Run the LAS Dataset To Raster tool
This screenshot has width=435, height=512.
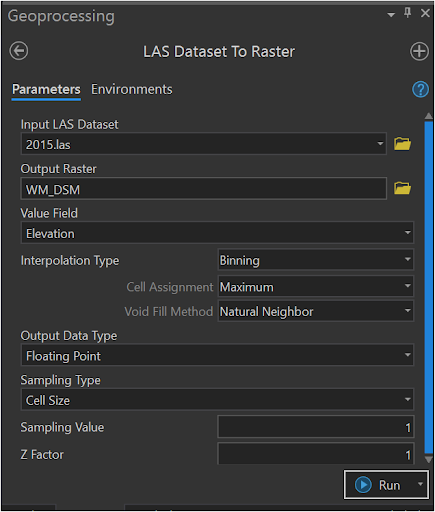[x=378, y=485]
